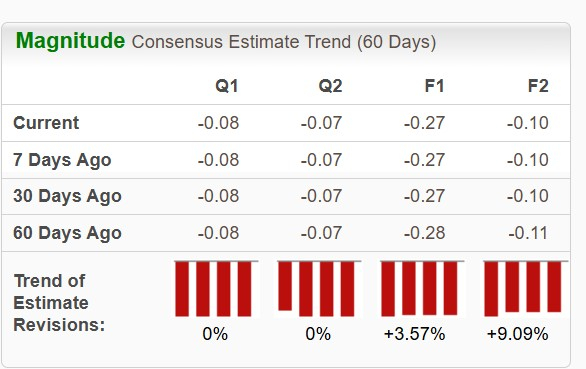Click the F1 trend bar chart

click(x=422, y=289)
